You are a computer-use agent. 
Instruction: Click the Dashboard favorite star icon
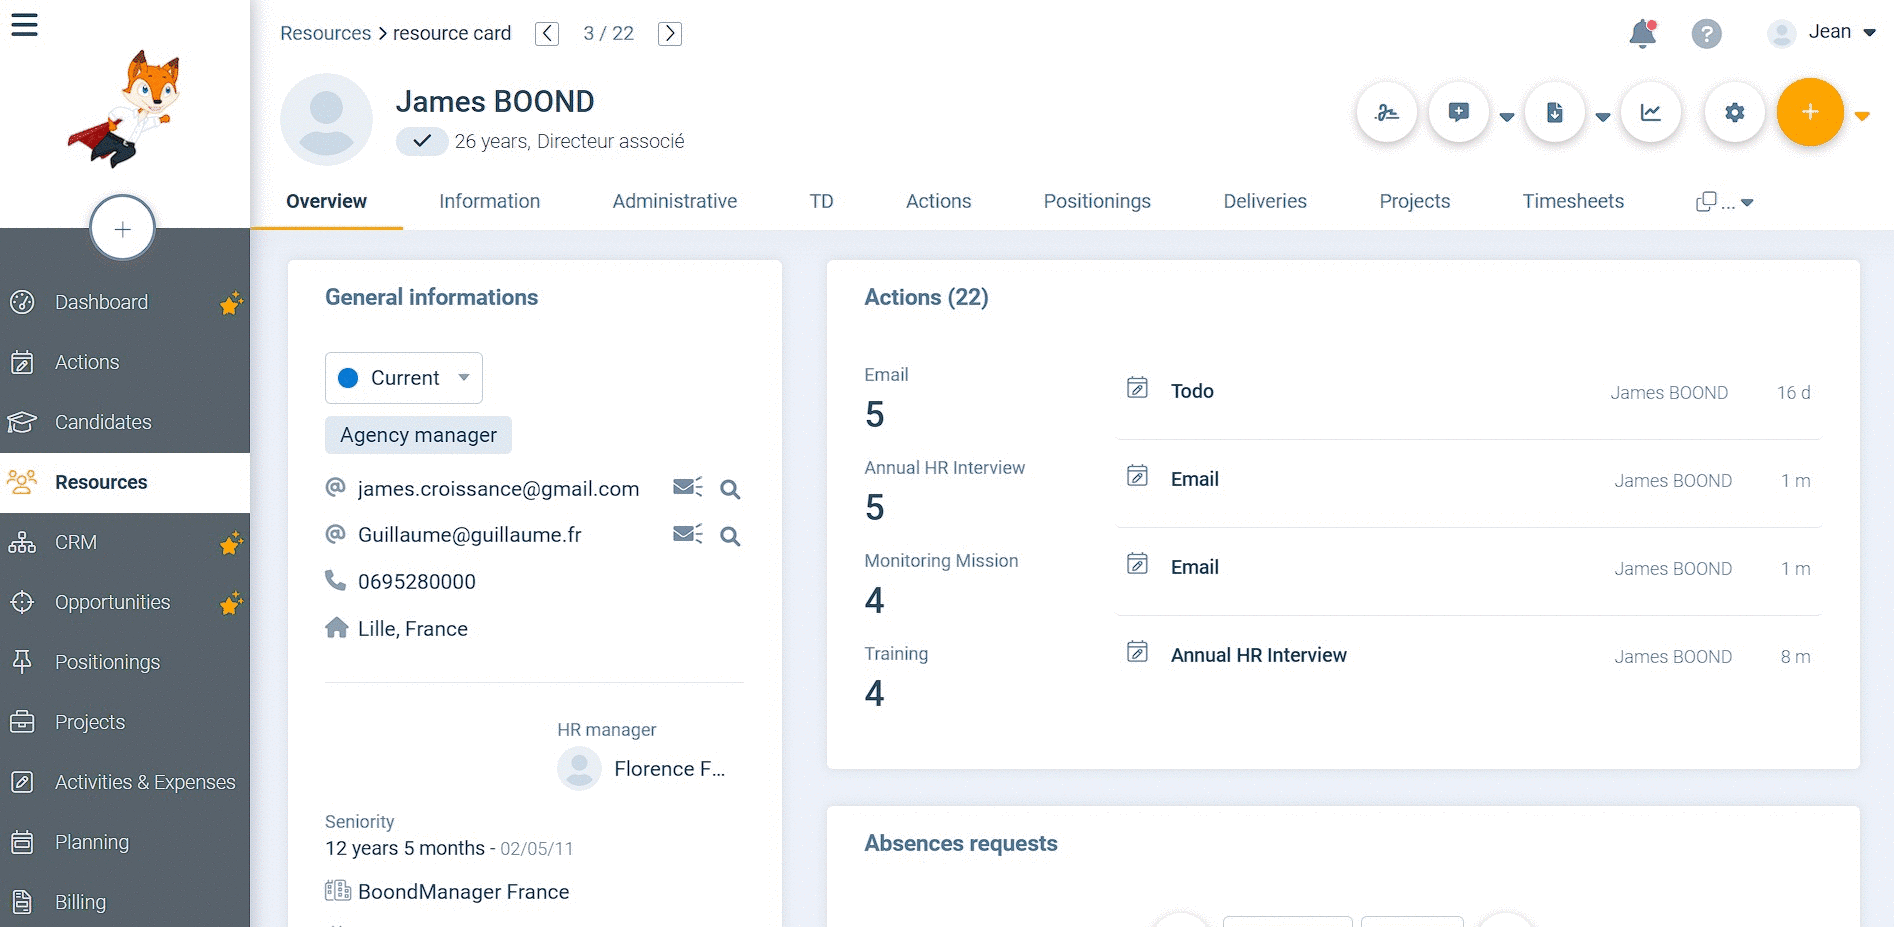point(231,303)
